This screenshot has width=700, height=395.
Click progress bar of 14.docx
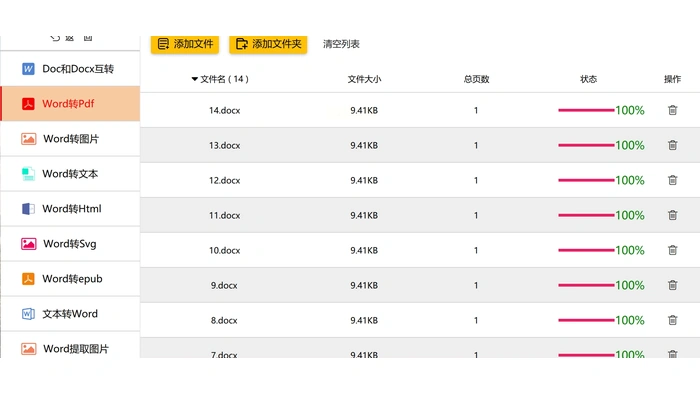point(586,110)
